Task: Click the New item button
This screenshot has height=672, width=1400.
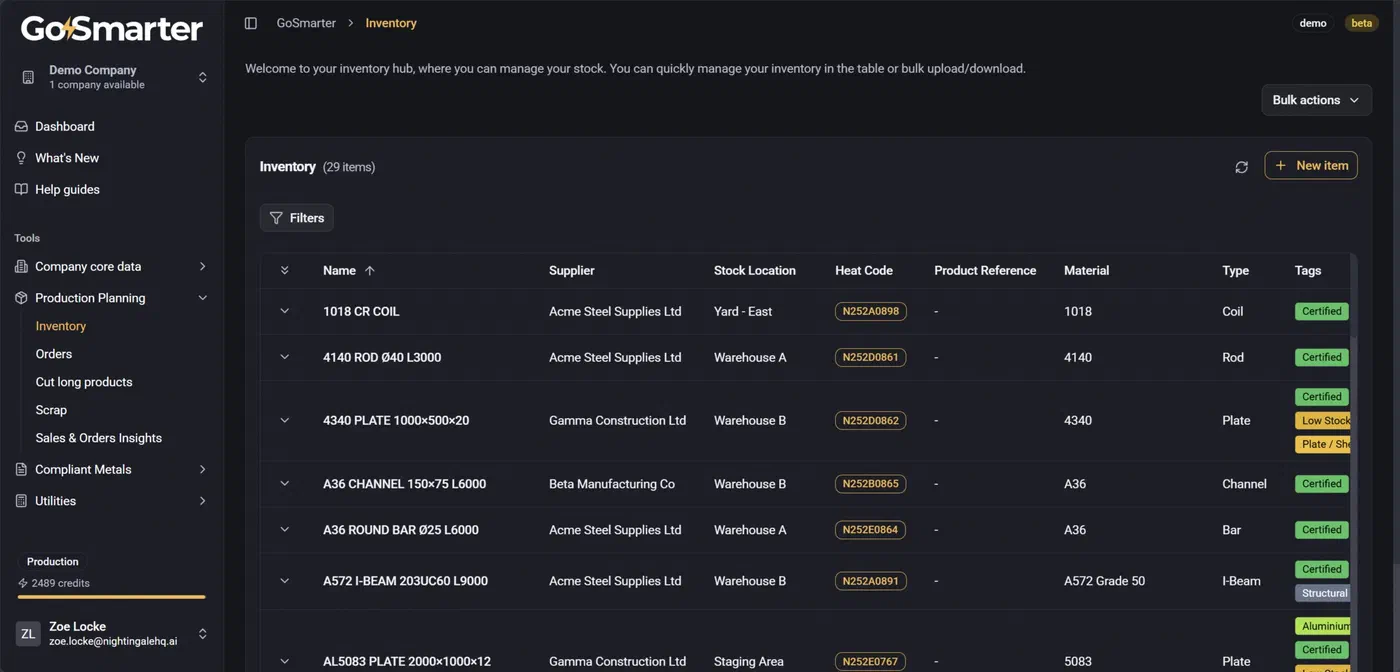Action: [1311, 165]
